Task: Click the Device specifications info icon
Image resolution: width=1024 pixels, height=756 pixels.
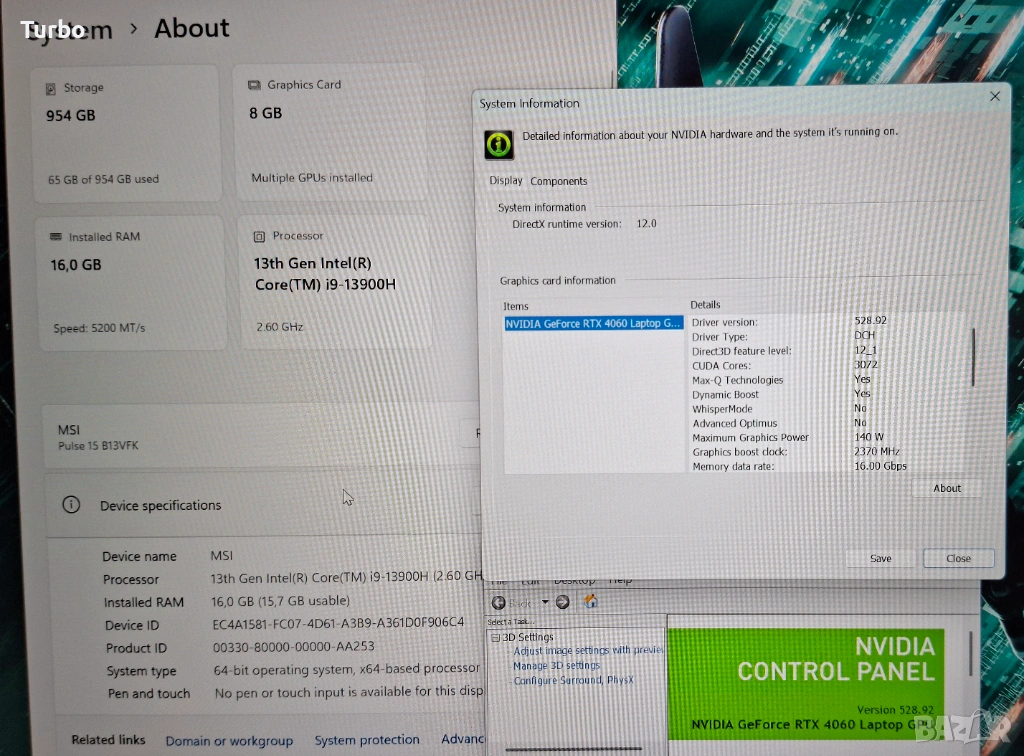Action: click(x=71, y=505)
